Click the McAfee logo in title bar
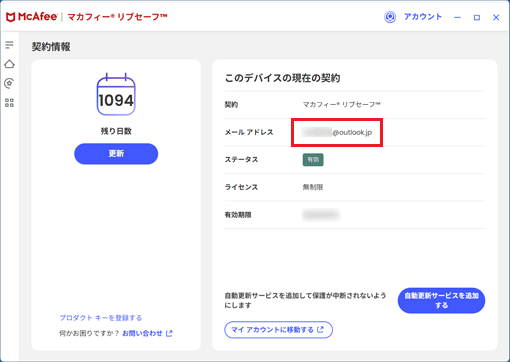 (x=32, y=17)
